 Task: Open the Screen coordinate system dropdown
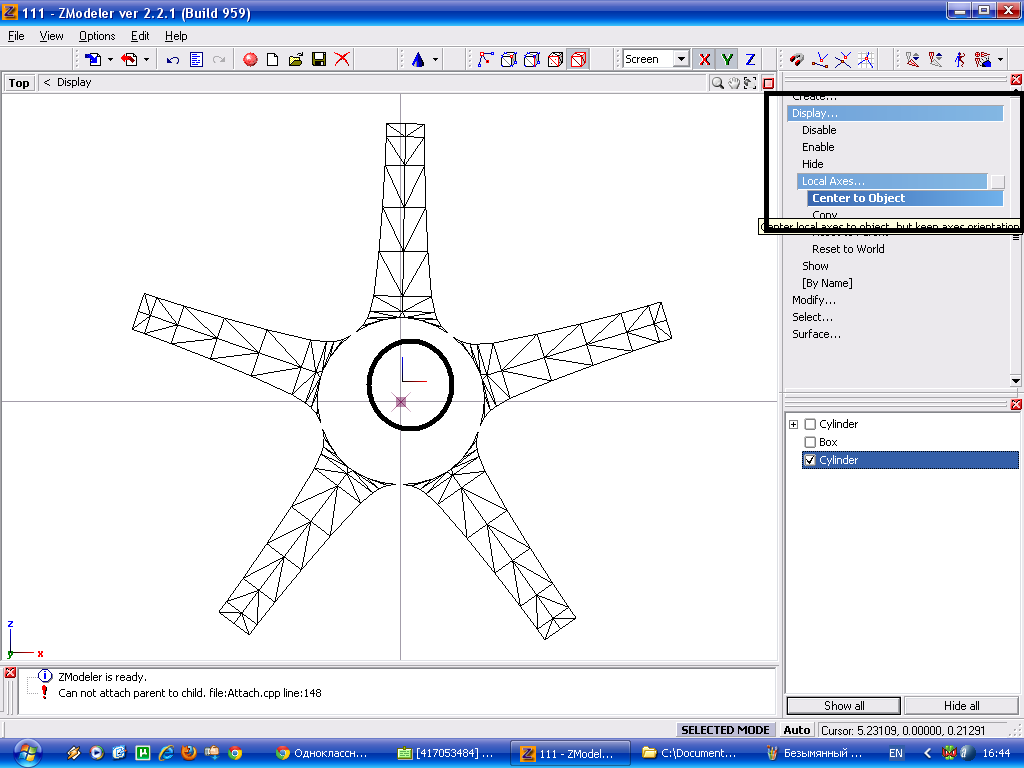(681, 60)
